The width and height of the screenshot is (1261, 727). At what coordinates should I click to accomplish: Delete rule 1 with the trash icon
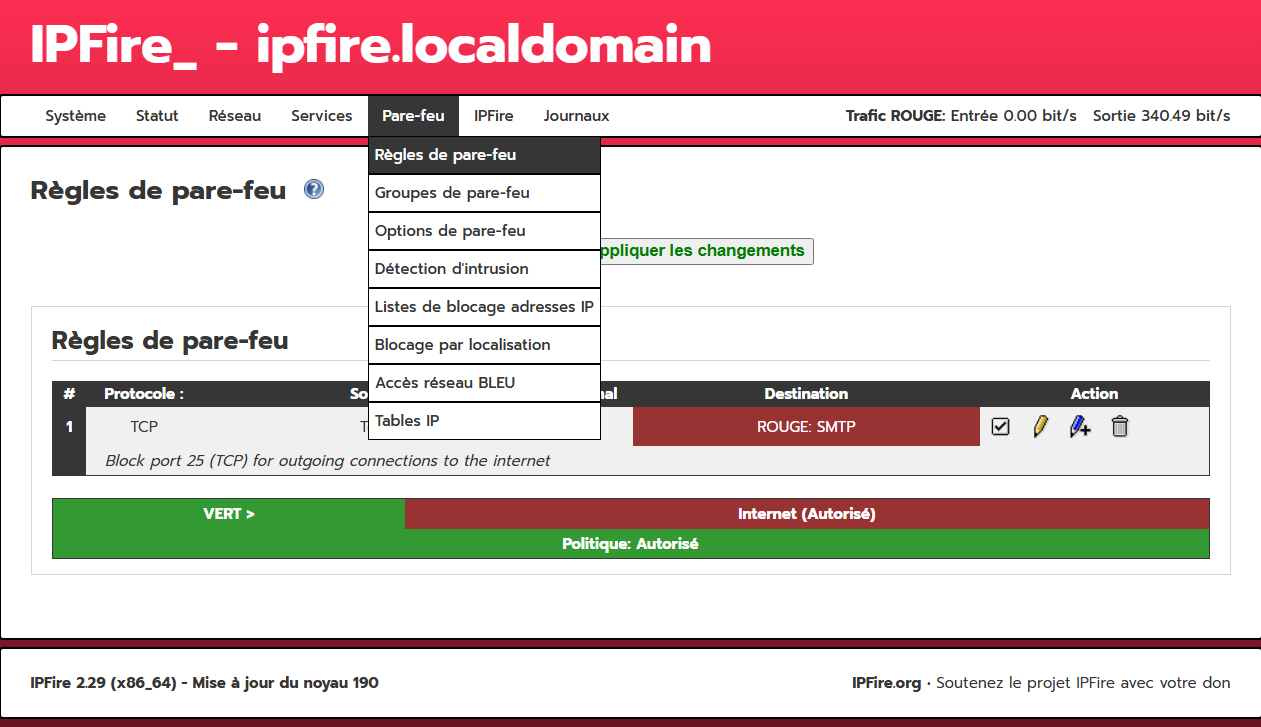click(1120, 427)
